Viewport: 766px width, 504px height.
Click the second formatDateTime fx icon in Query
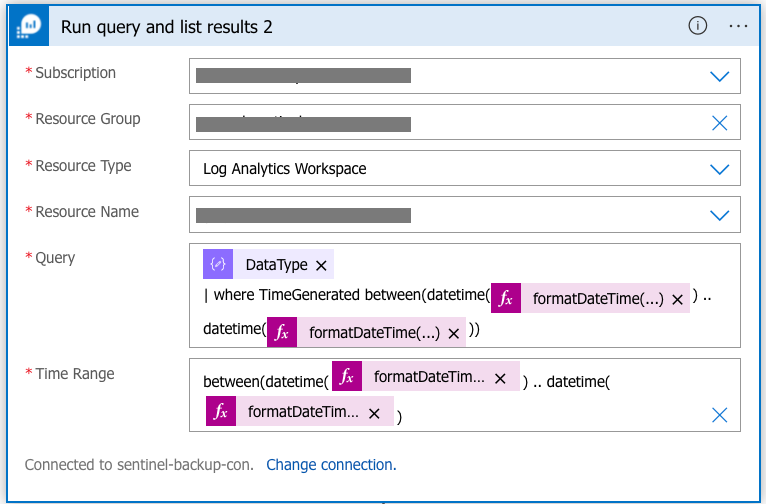click(x=282, y=333)
